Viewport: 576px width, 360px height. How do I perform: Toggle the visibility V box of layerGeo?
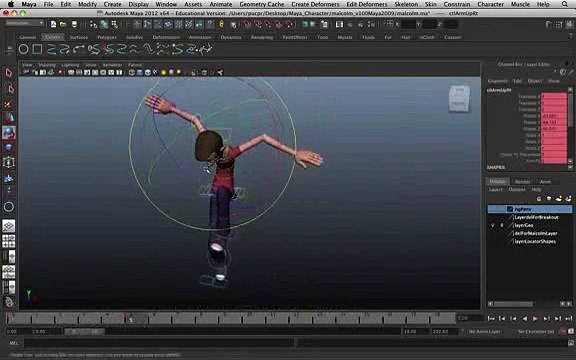point(493,225)
